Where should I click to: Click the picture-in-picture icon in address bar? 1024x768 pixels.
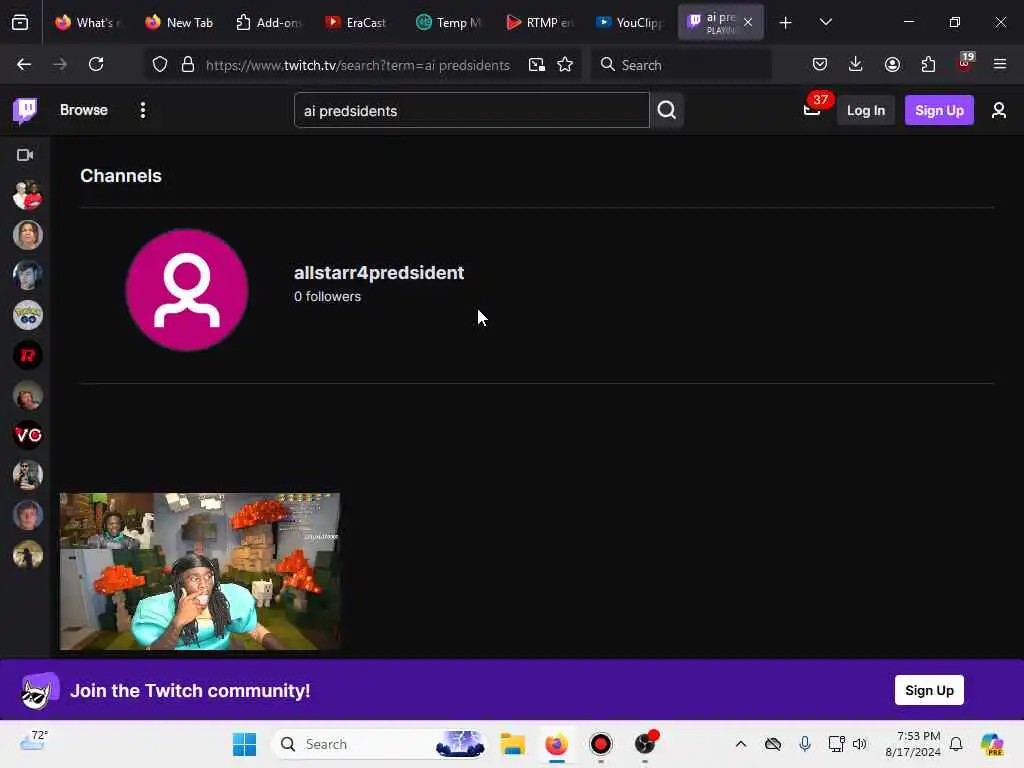(537, 64)
